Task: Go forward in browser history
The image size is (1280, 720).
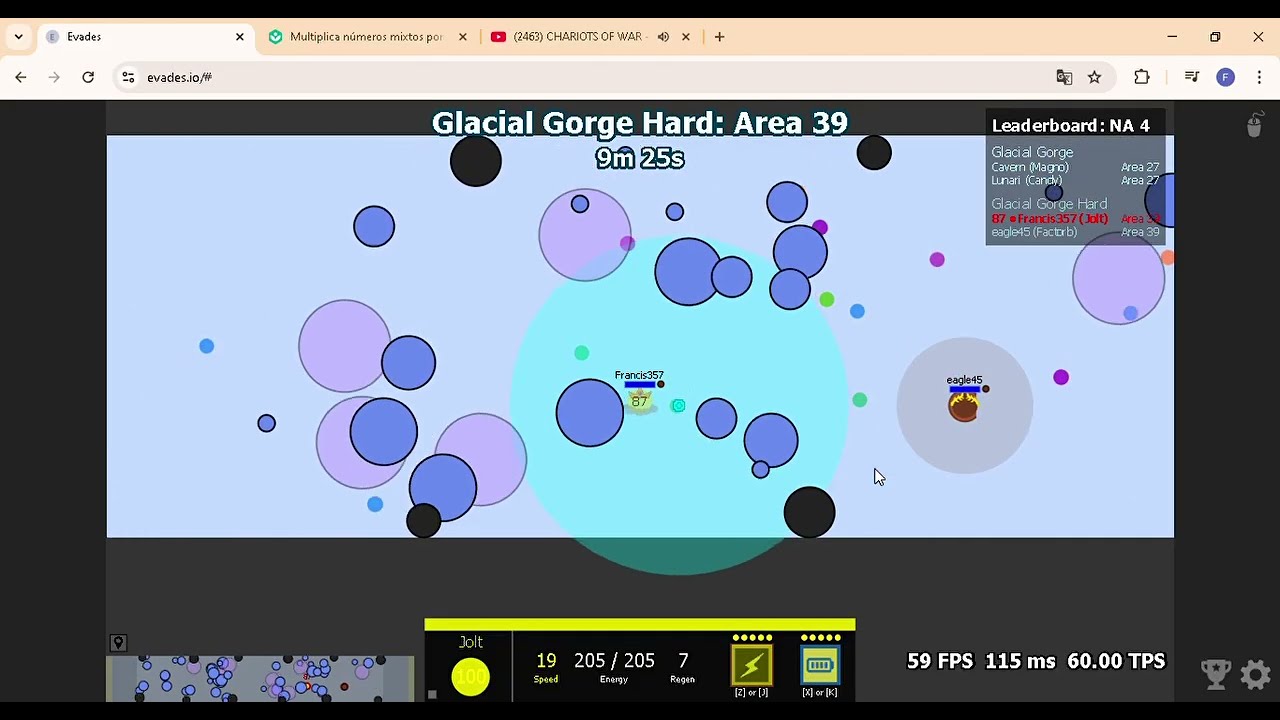Action: click(x=54, y=77)
